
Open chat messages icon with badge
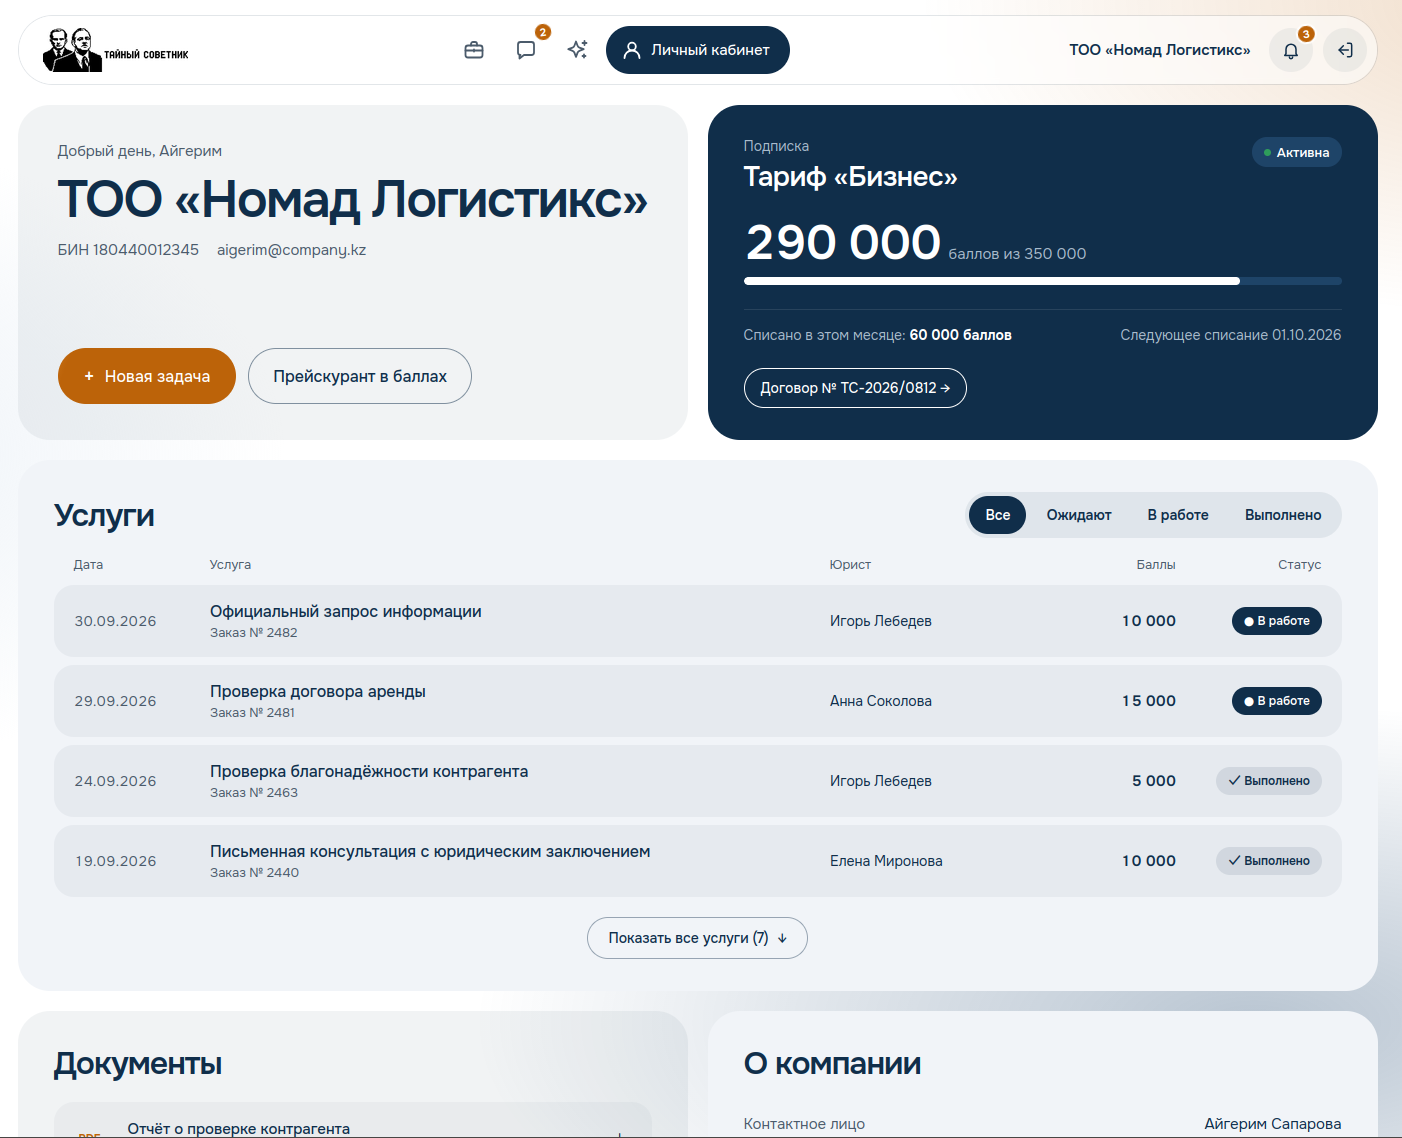[x=526, y=50]
